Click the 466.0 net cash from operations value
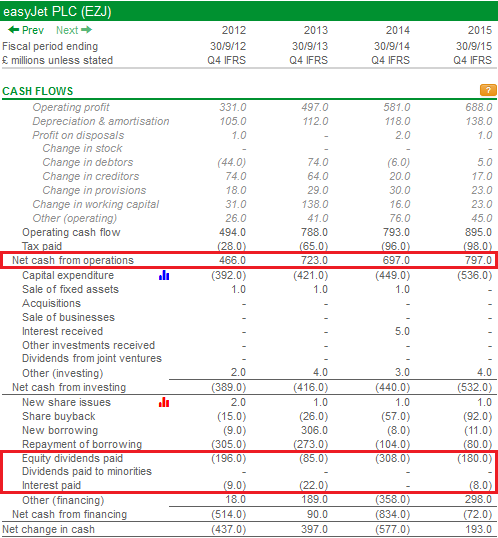The image size is (498, 538). pyautogui.click(x=232, y=260)
